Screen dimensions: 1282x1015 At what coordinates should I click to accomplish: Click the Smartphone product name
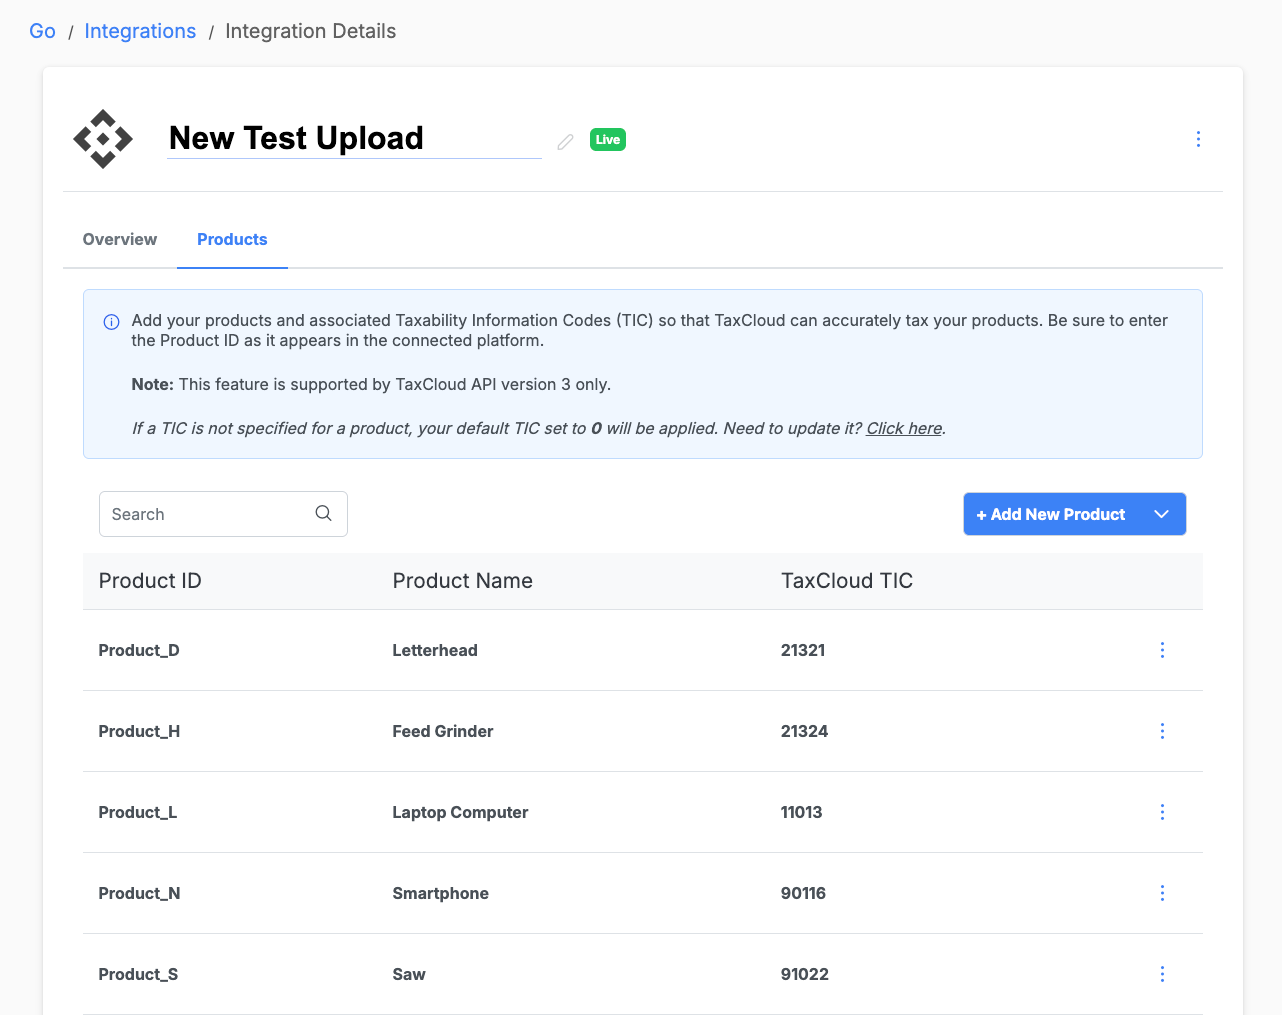(441, 893)
